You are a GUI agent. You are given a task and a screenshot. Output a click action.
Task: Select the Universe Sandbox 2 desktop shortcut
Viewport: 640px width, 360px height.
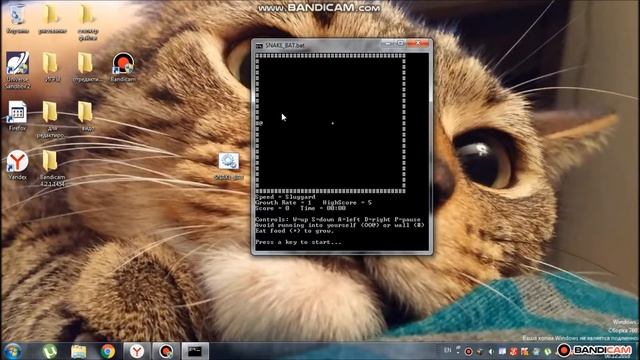coord(18,70)
